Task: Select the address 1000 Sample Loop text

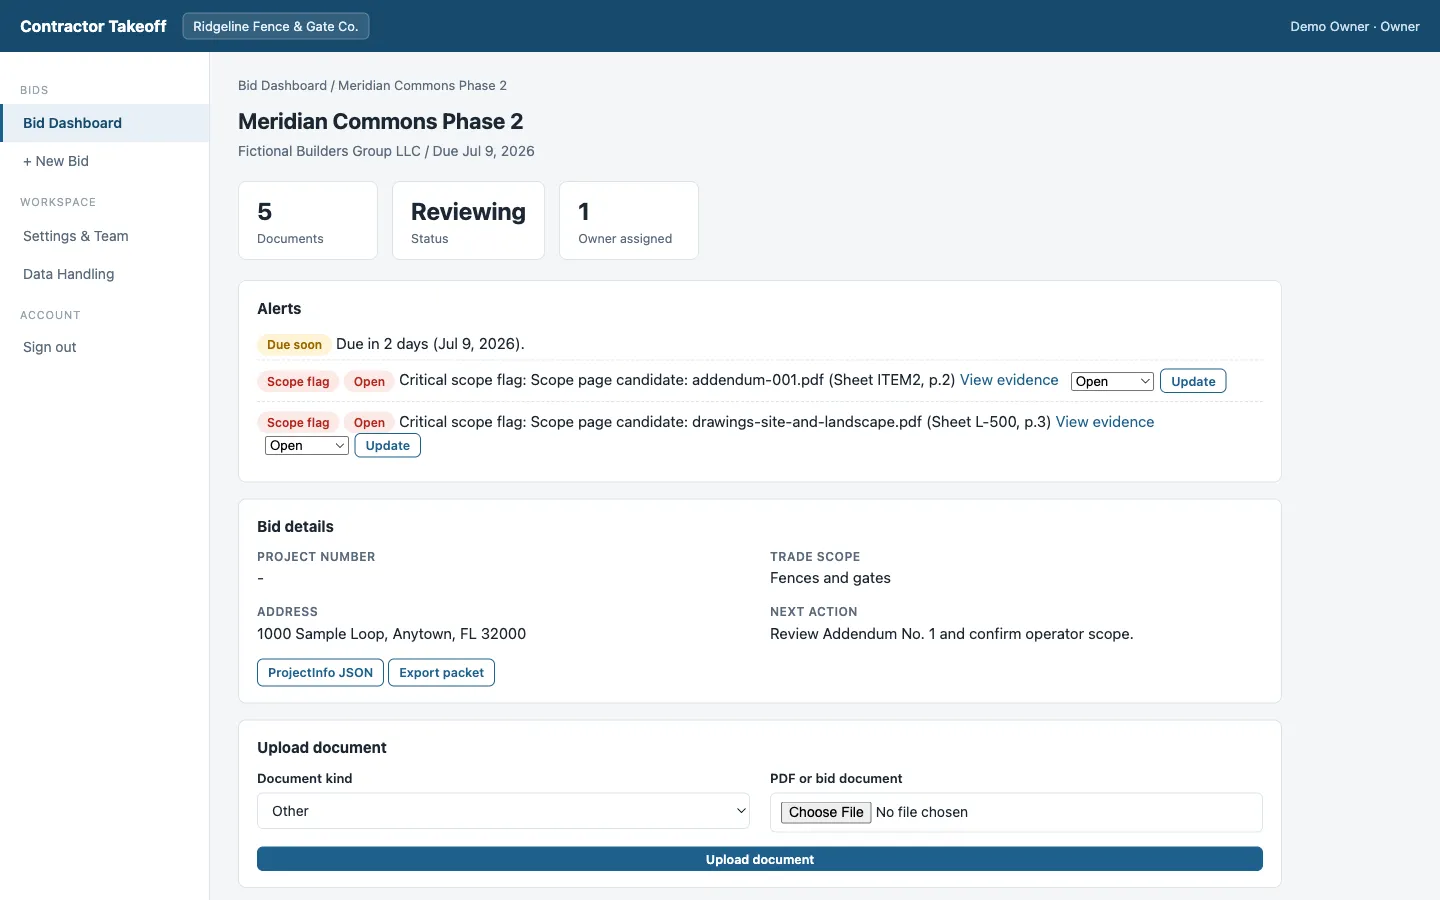Action: coord(391,634)
